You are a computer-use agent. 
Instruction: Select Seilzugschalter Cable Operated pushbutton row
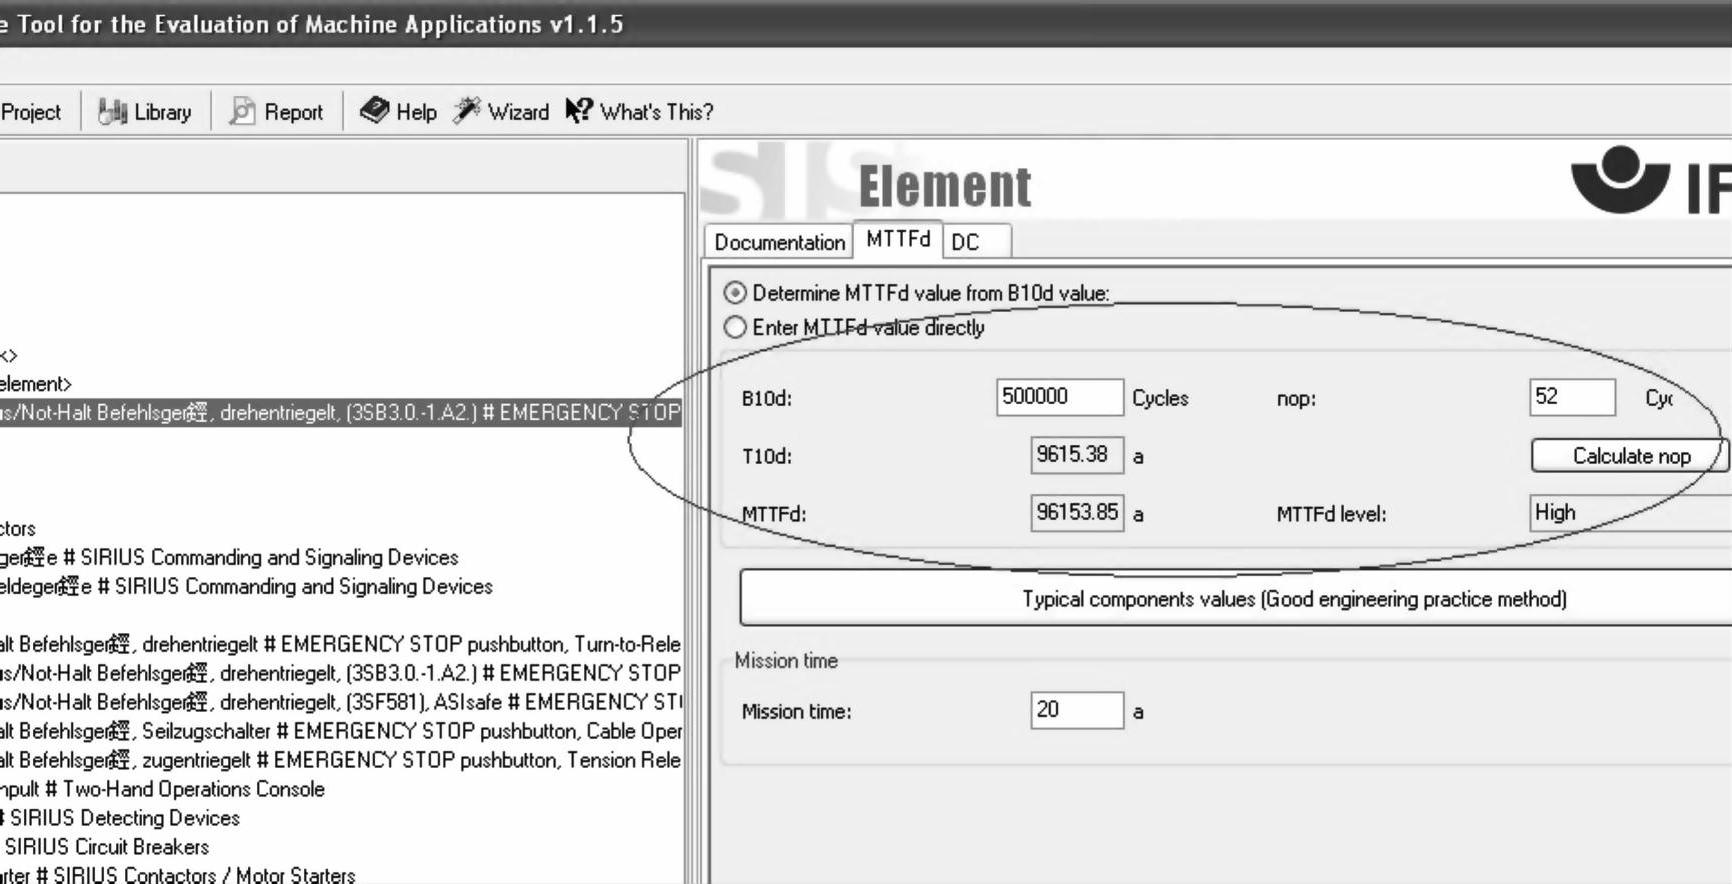[340, 731]
